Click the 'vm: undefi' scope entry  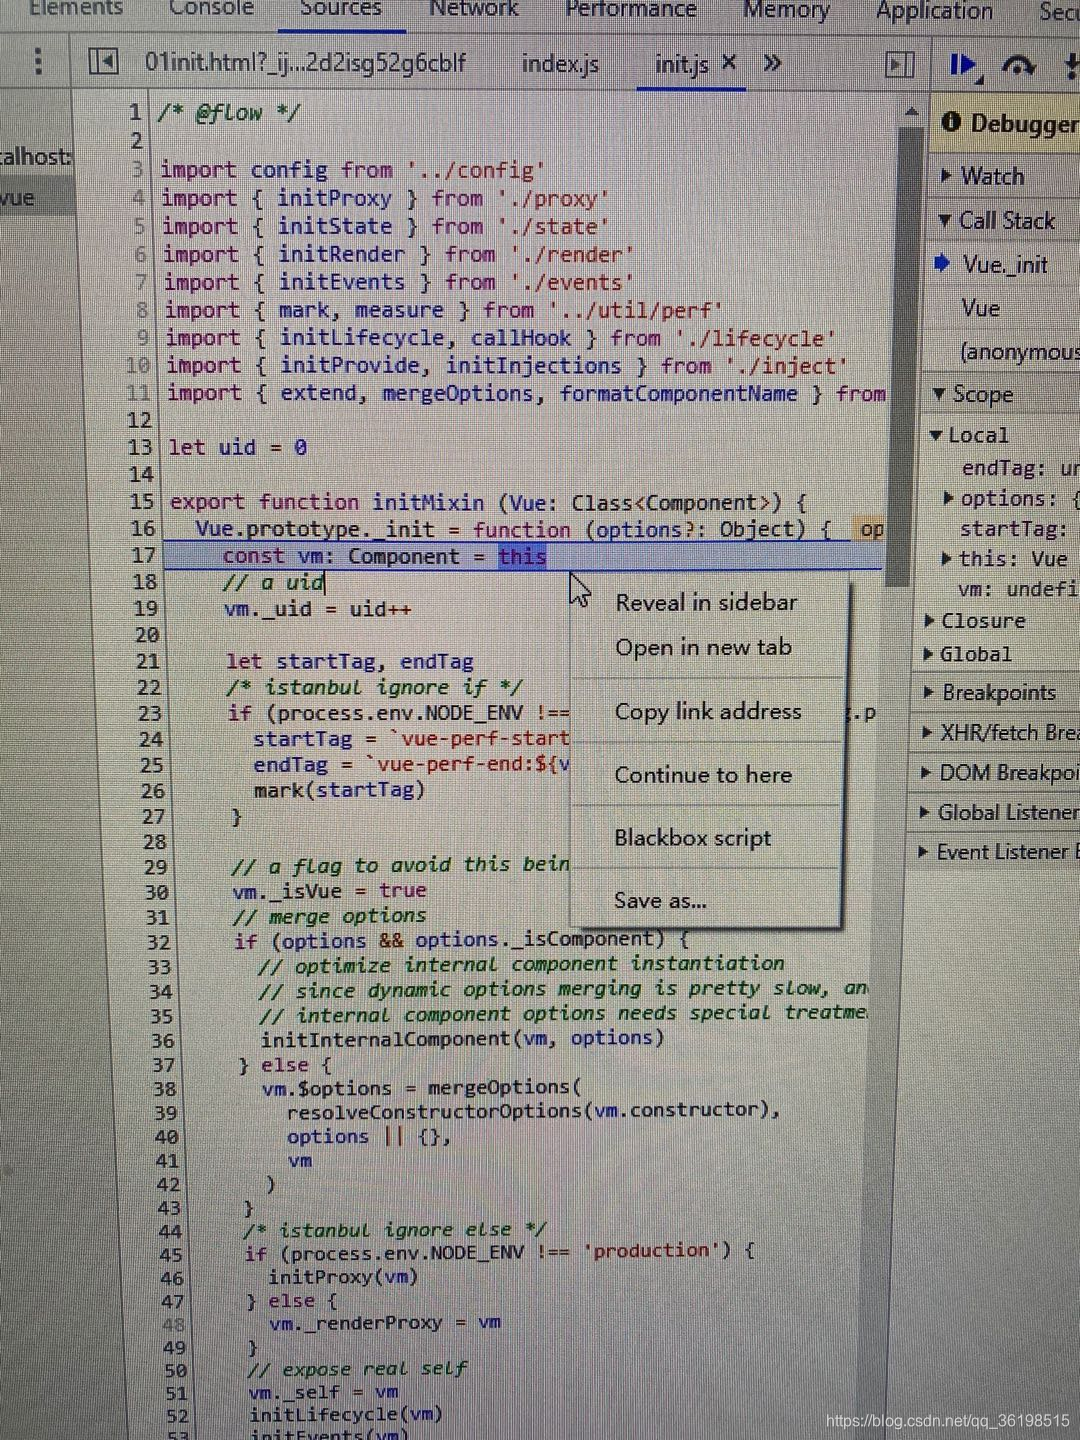coord(1016,589)
